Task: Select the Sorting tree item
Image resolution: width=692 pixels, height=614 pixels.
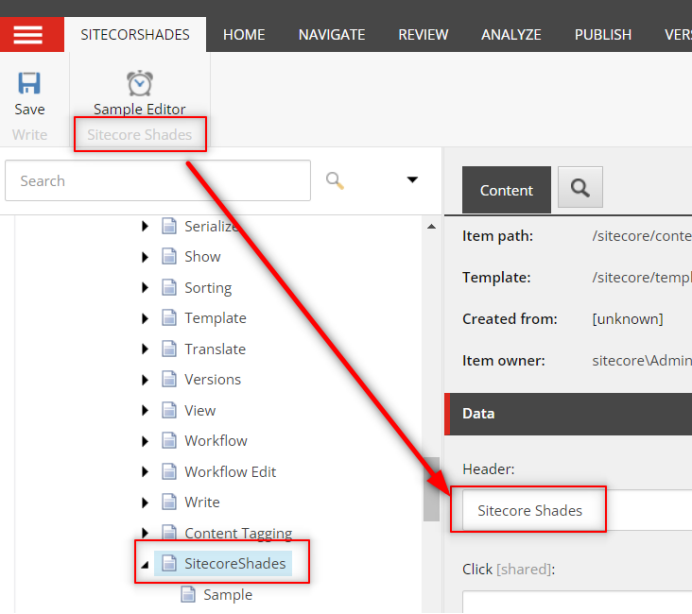Action: (208, 288)
